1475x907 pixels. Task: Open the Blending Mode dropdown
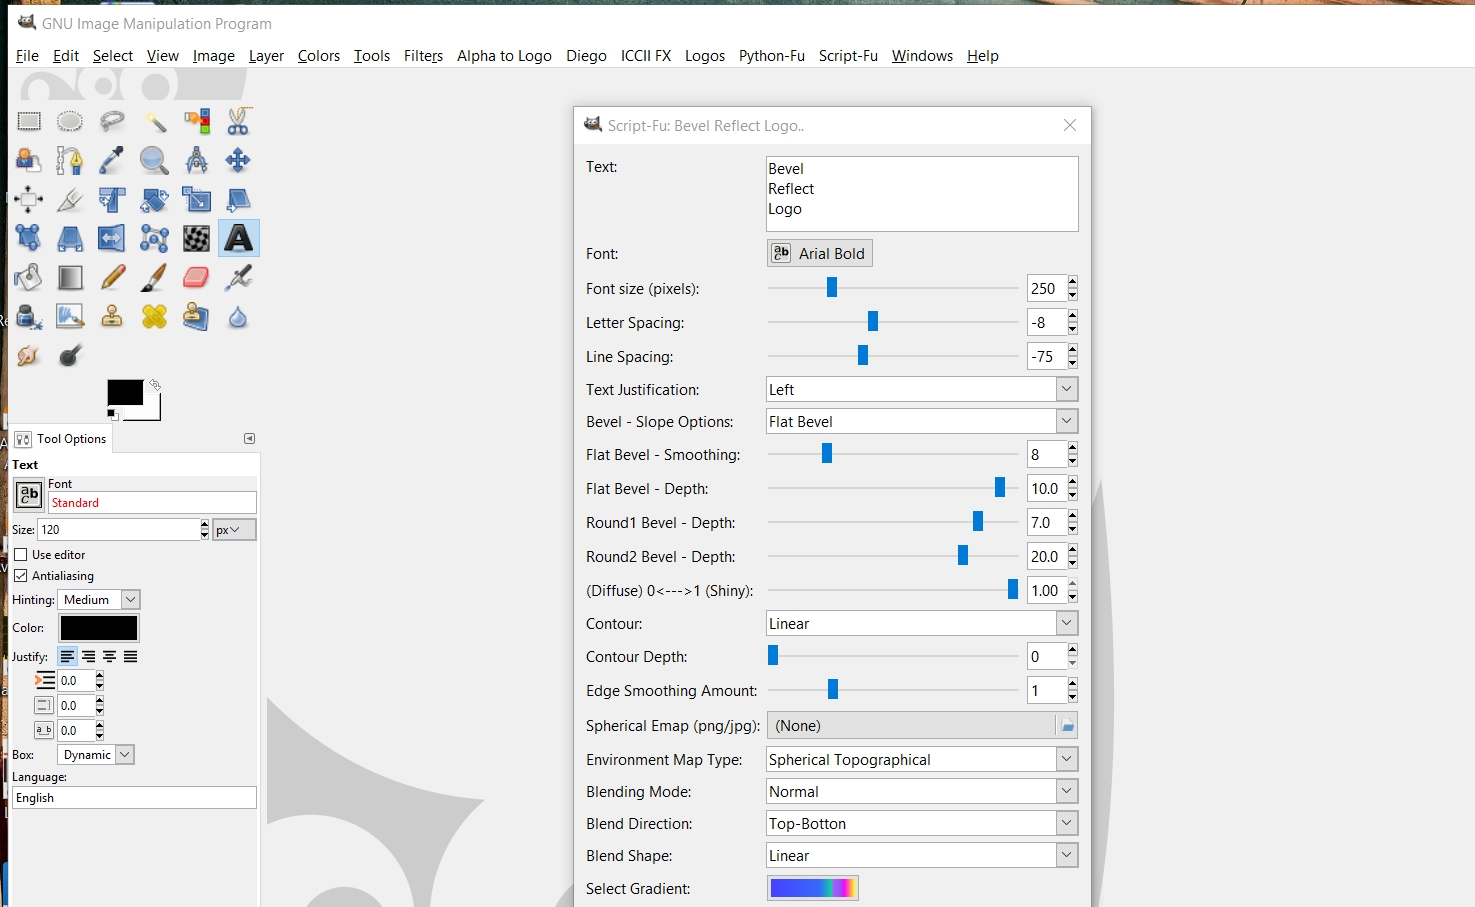tap(922, 791)
